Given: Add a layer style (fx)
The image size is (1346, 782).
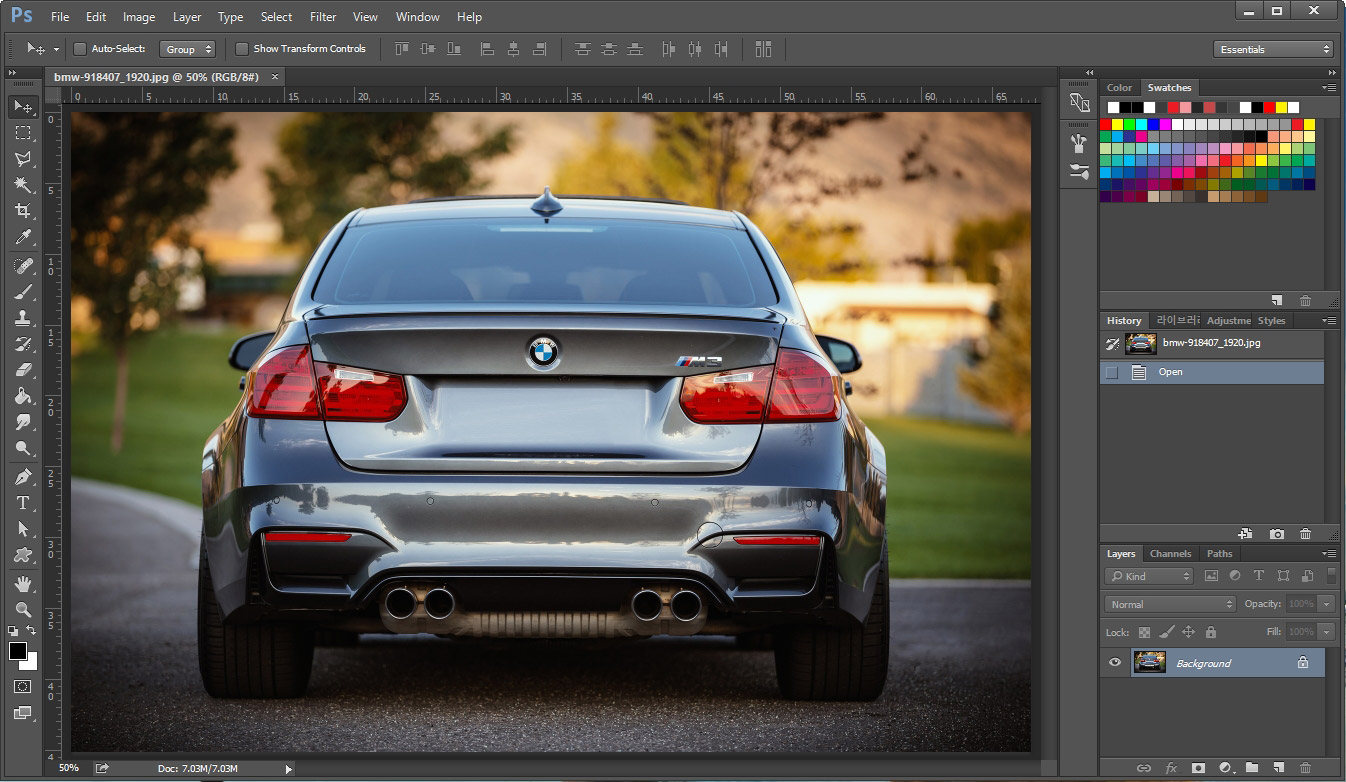Looking at the screenshot, I should coord(1171,768).
